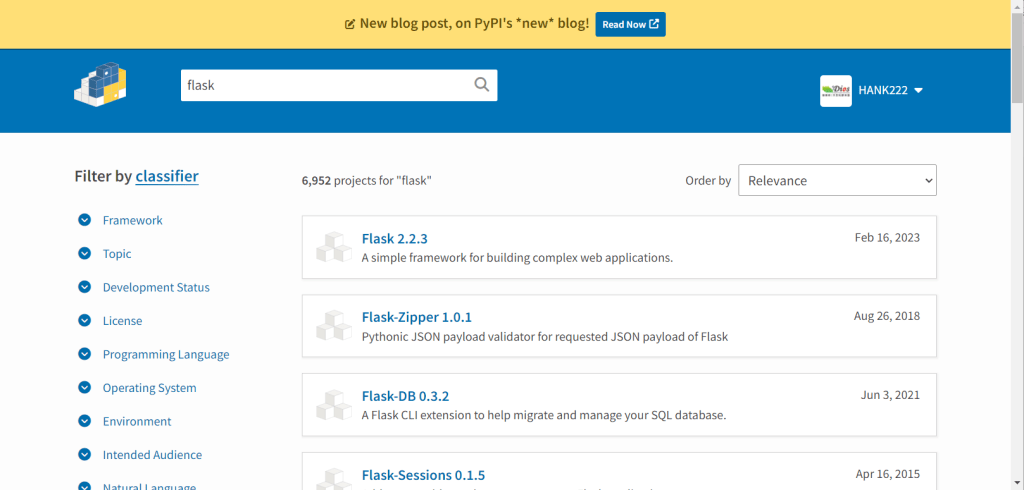Click the search box containing flask

pos(325,85)
